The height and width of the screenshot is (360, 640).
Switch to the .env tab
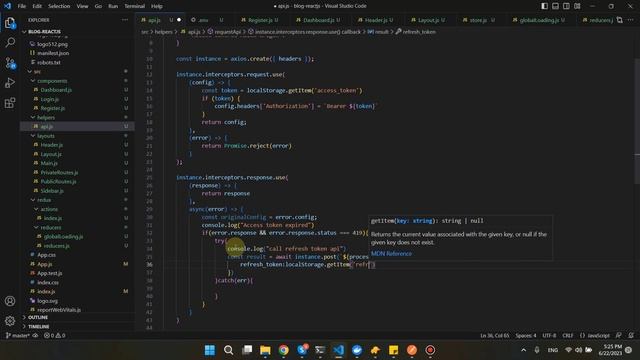207,20
